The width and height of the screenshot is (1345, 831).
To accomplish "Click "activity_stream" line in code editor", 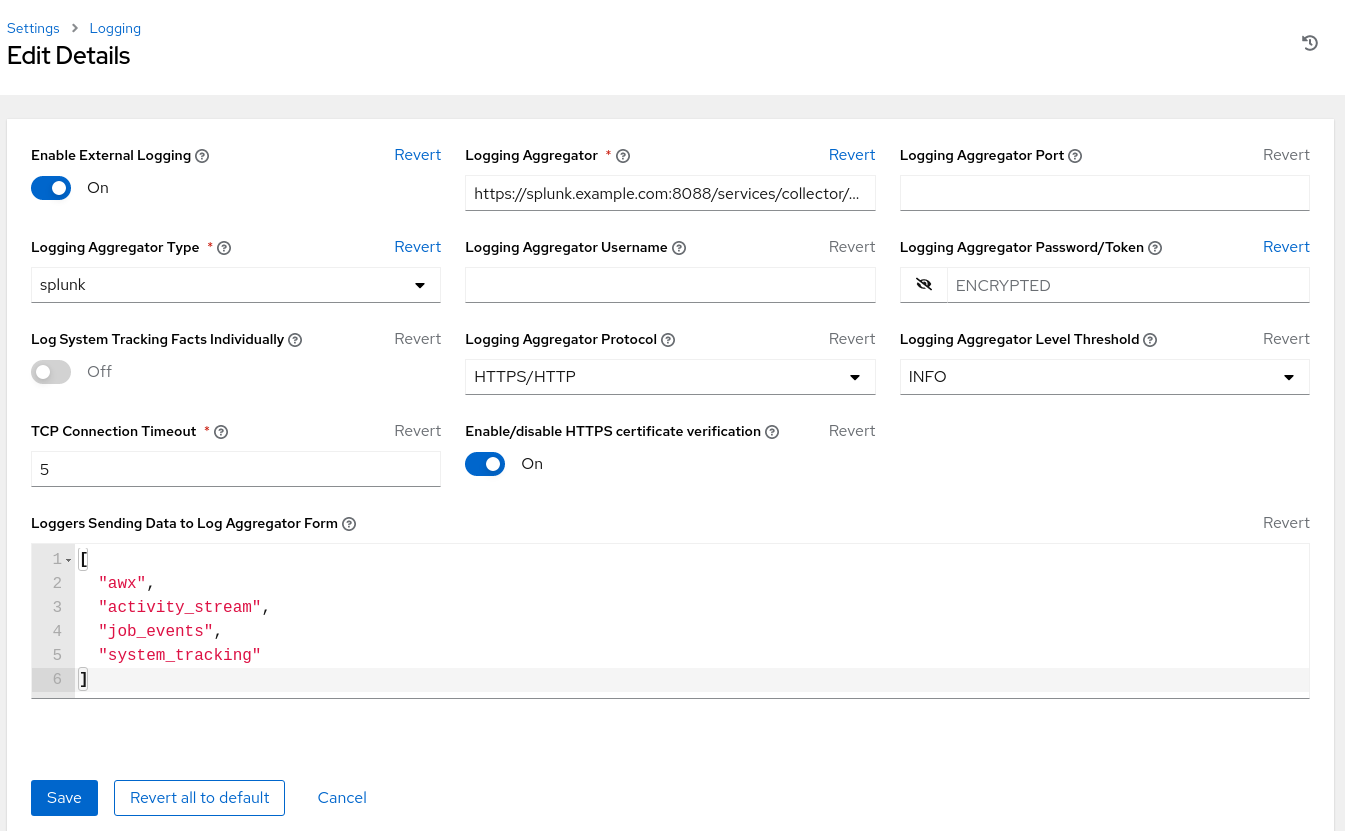I will (185, 607).
